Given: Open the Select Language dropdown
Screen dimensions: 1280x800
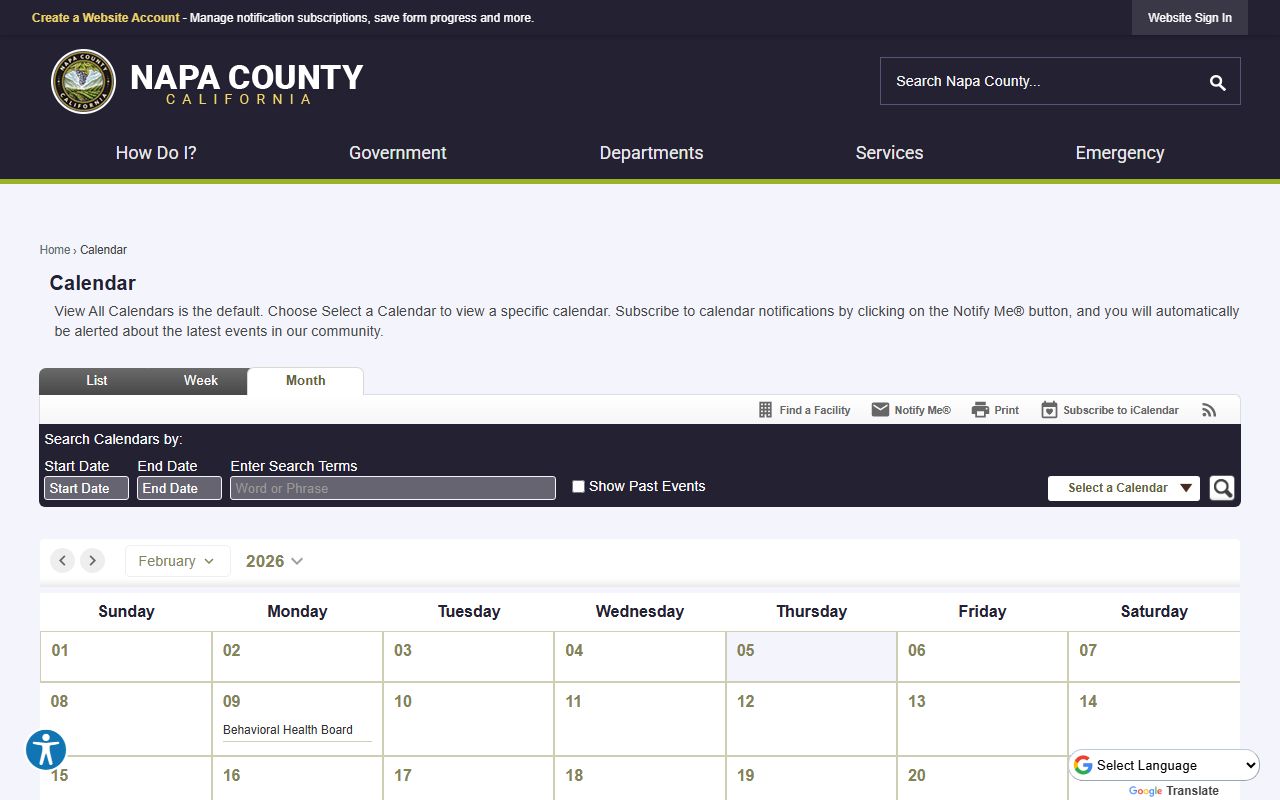Looking at the screenshot, I should pyautogui.click(x=1166, y=765).
